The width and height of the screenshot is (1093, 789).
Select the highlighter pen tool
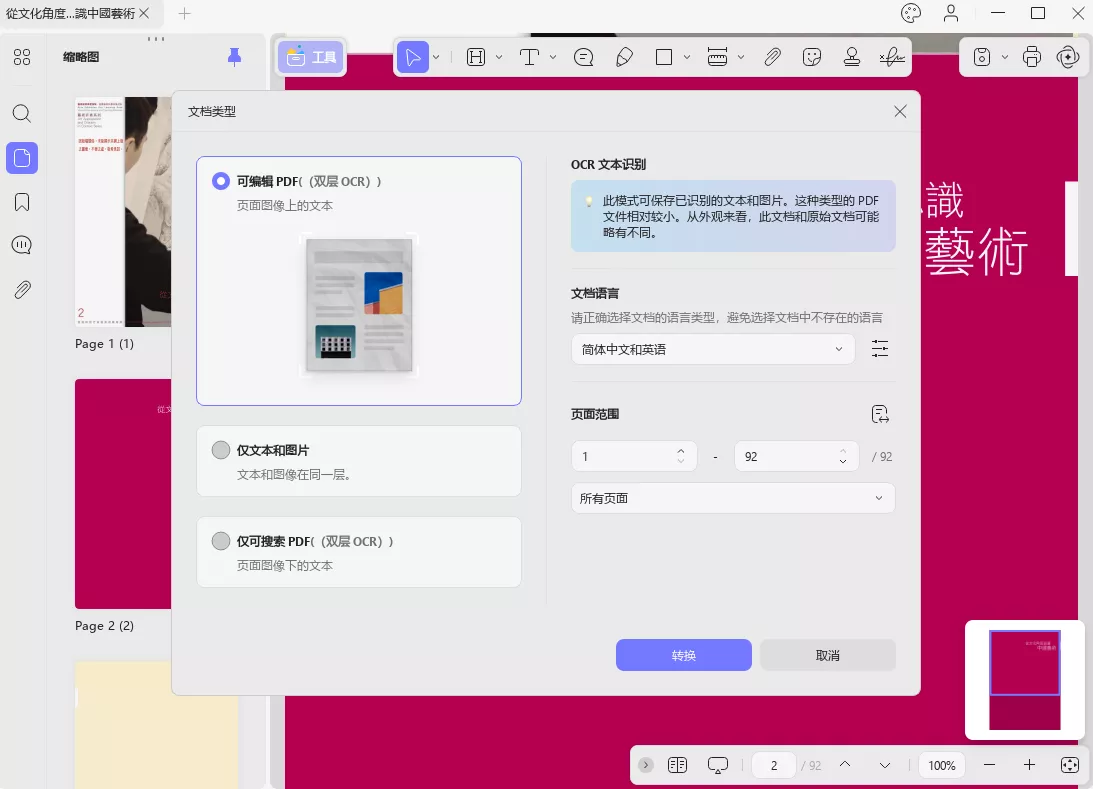(x=624, y=57)
